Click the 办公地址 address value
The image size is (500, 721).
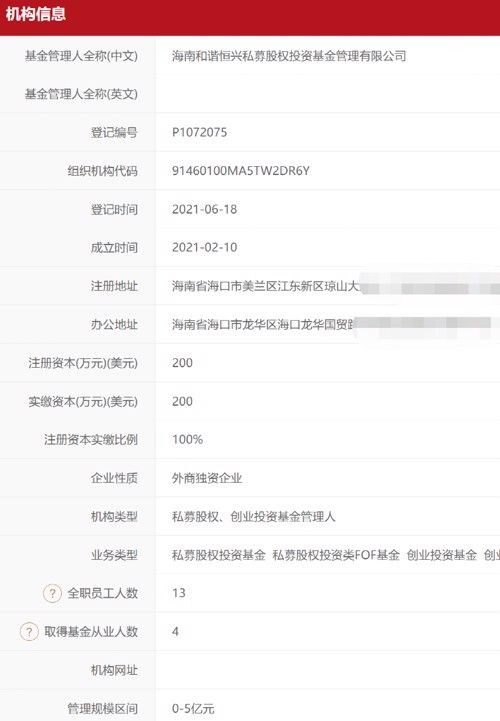click(336, 324)
